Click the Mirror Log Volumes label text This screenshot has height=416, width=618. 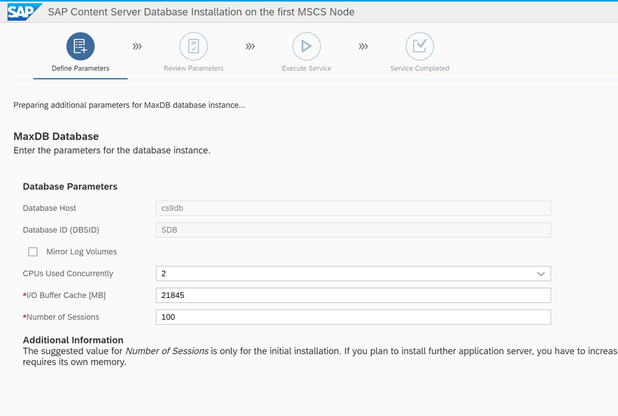tap(82, 252)
